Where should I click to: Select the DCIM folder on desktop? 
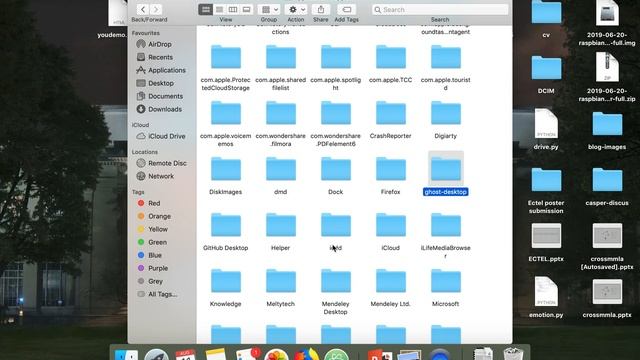546,68
